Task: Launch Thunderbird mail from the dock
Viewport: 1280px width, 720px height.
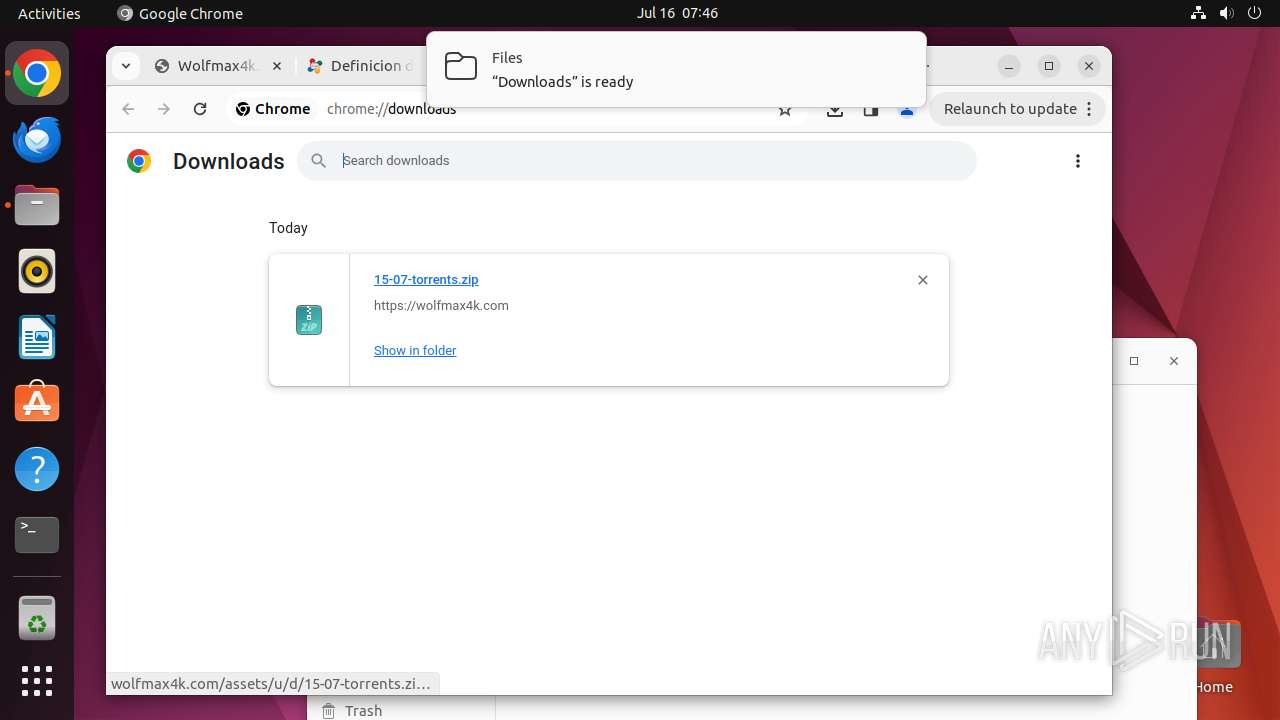Action: point(37,140)
